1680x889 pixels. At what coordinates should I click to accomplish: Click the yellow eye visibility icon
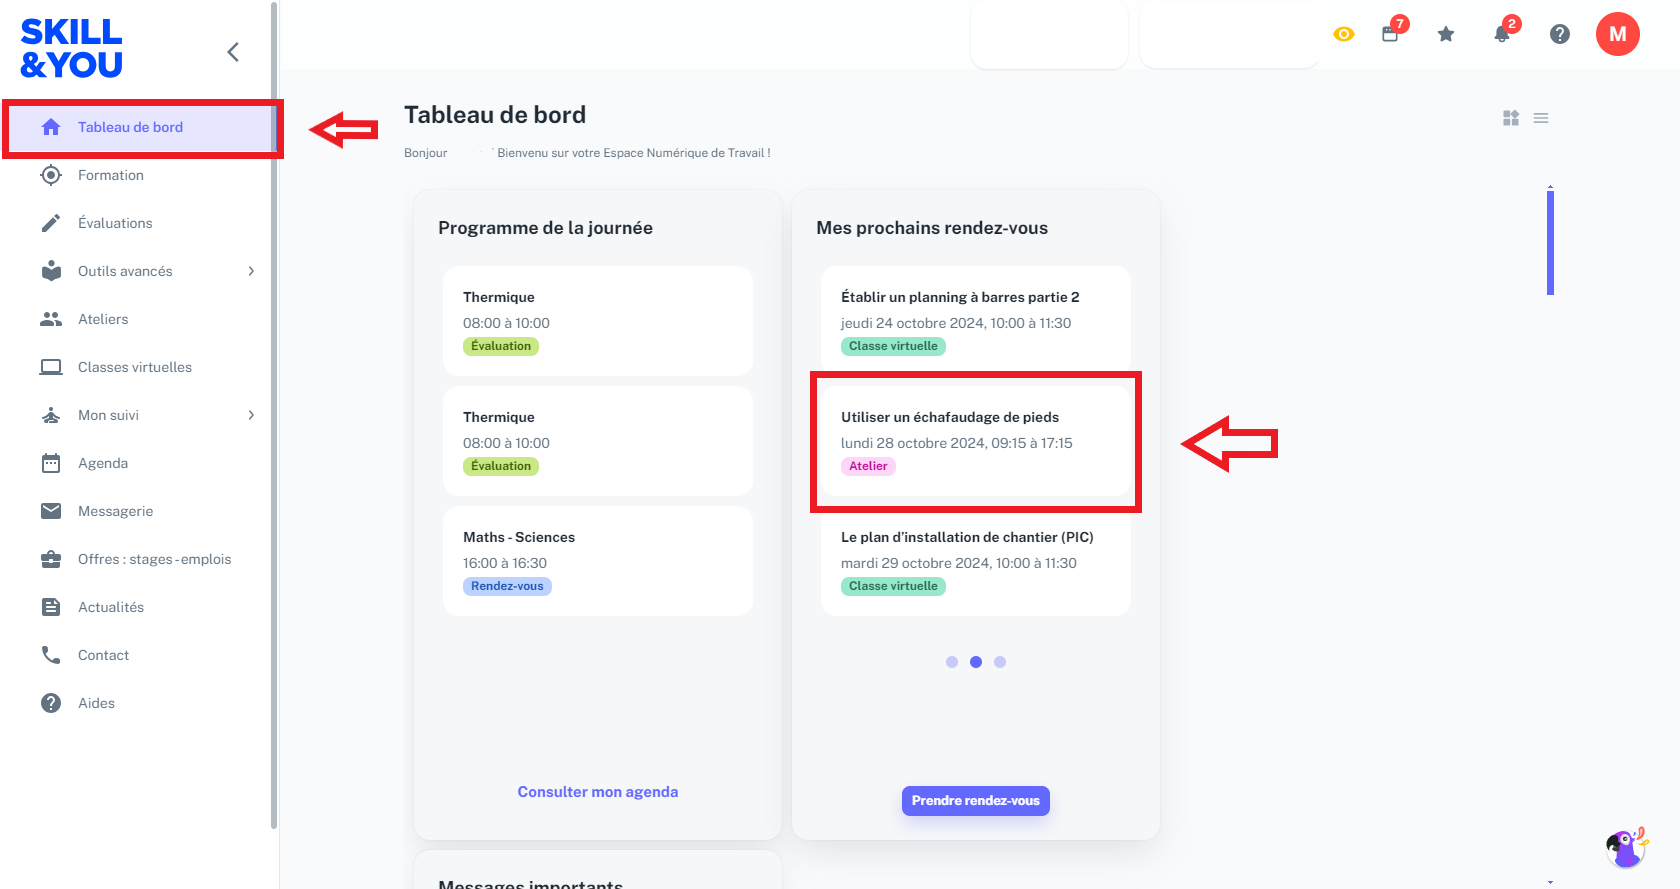pyautogui.click(x=1344, y=34)
